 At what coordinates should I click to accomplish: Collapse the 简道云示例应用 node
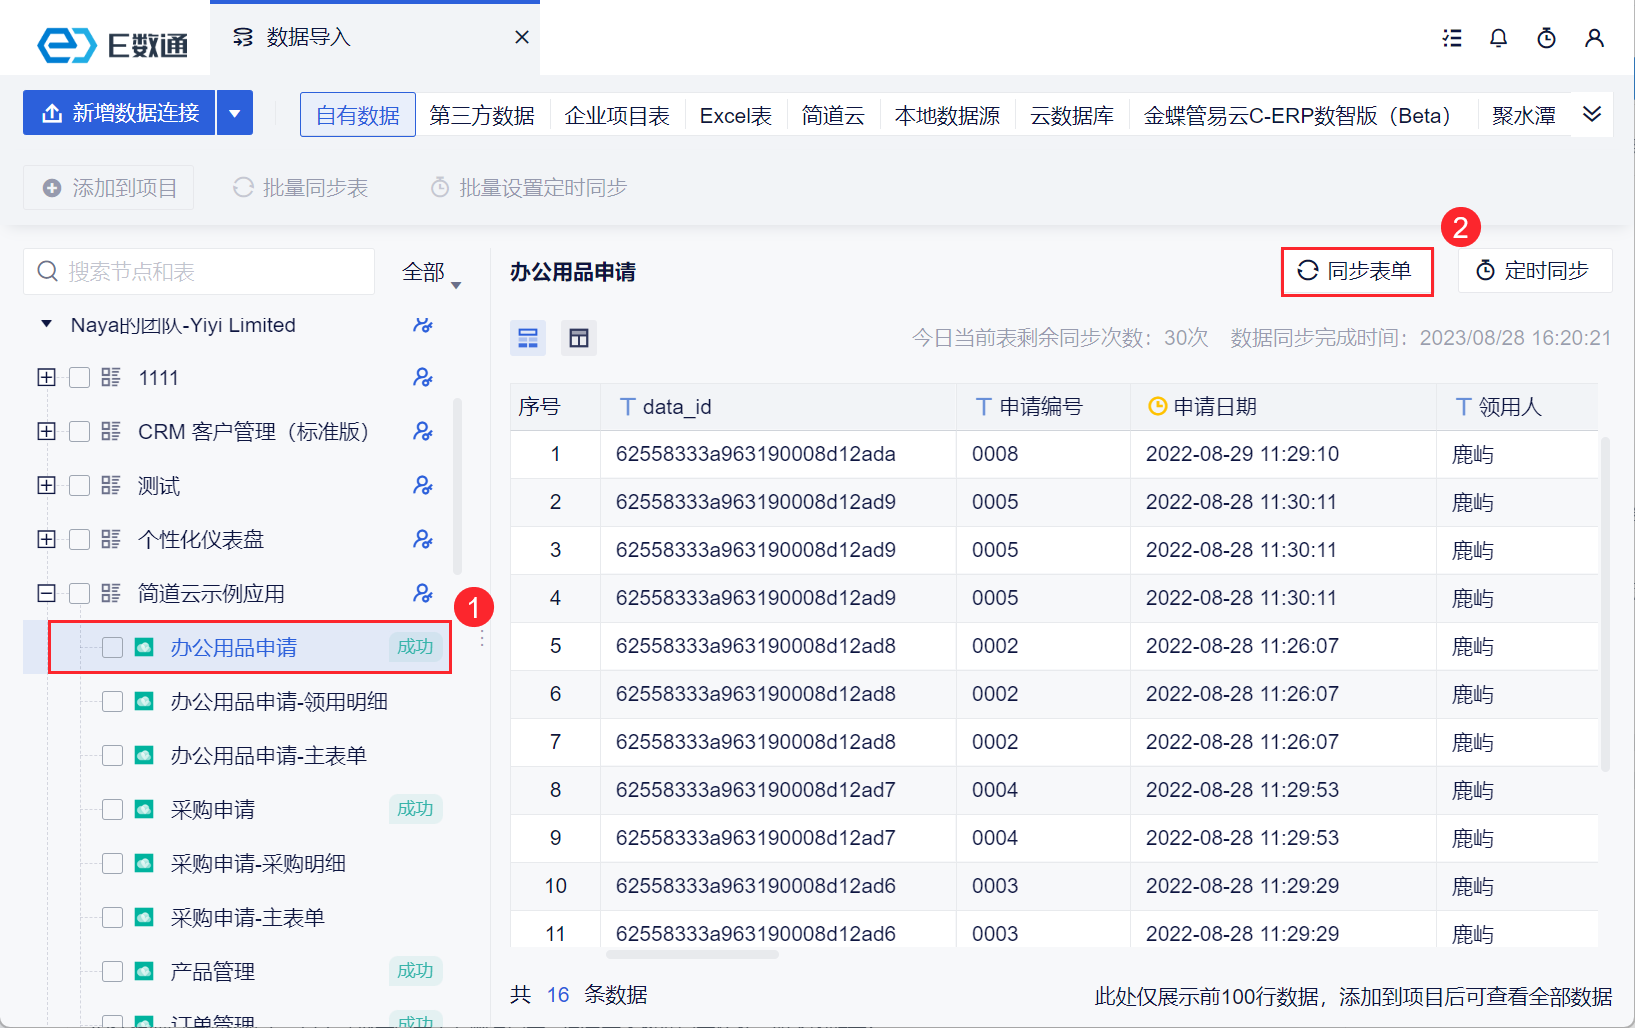pyautogui.click(x=46, y=594)
